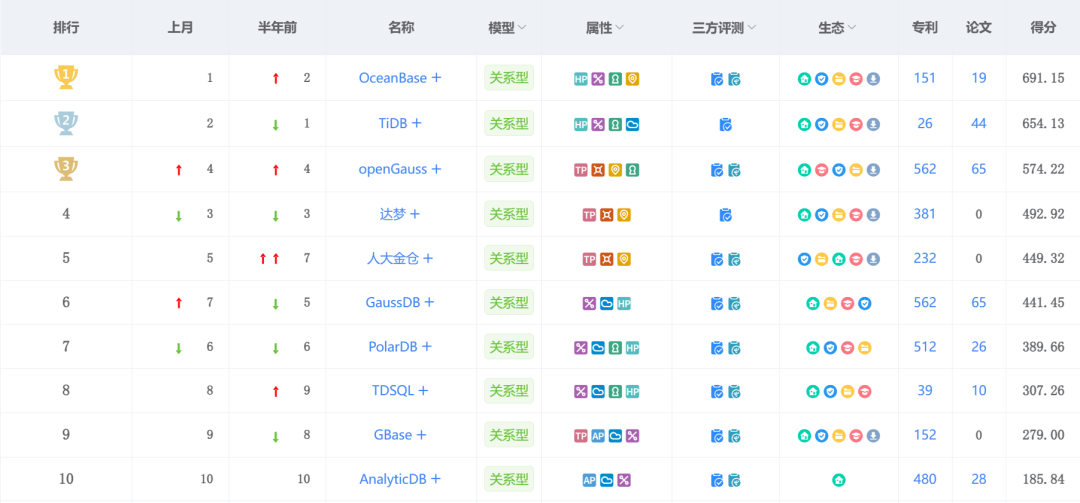The height and width of the screenshot is (503, 1080).
Task: Click the red graduation cap icon in the openGauss row
Action: point(821,170)
